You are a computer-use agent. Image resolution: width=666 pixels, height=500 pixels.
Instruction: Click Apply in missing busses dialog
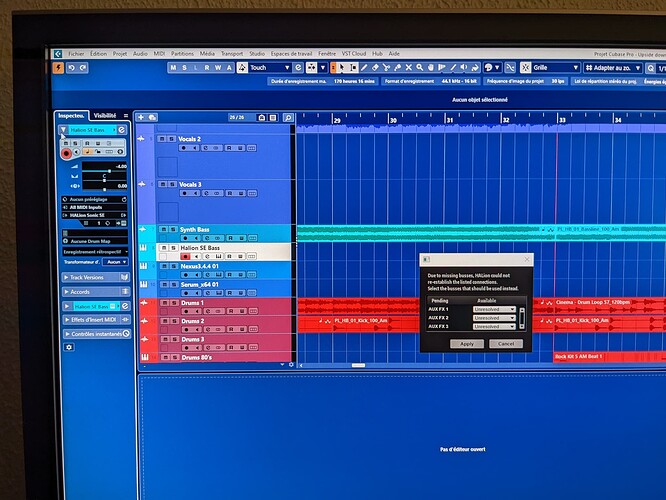(x=467, y=344)
